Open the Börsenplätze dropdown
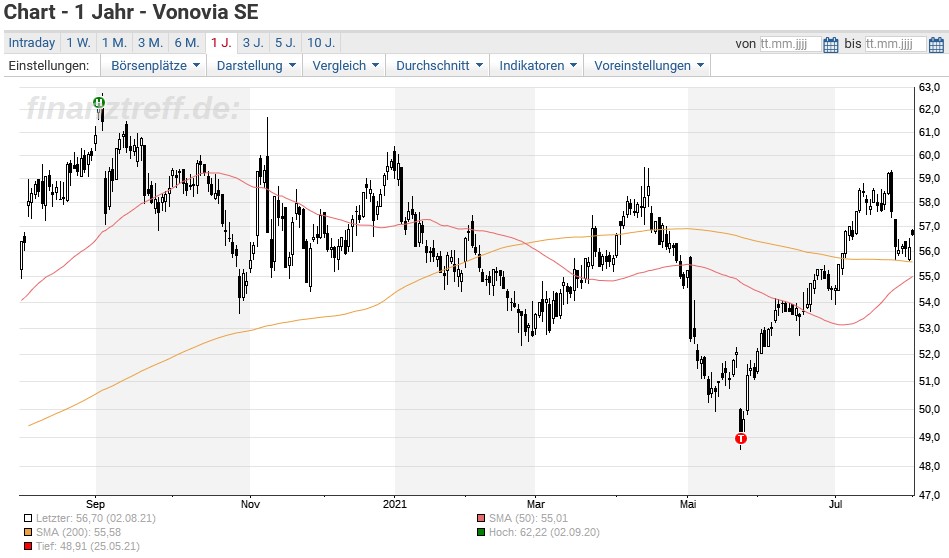The height and width of the screenshot is (558, 949). pos(155,65)
